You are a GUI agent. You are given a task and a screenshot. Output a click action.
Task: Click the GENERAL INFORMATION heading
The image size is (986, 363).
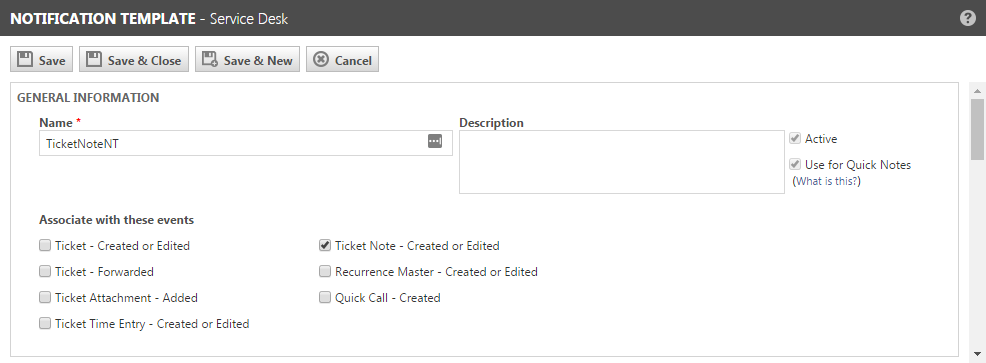[x=88, y=98]
